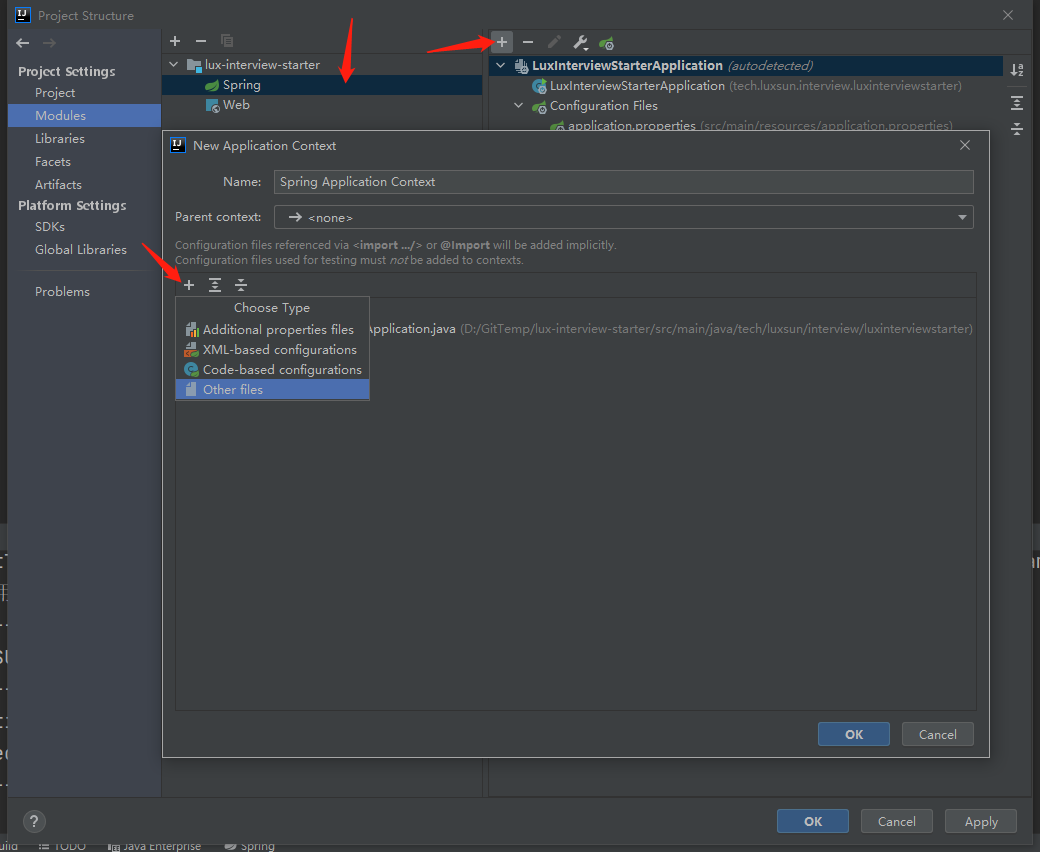Viewport: 1040px width, 852px height.
Task: Cancel the New Application Context dialog
Action: pyautogui.click(x=937, y=734)
